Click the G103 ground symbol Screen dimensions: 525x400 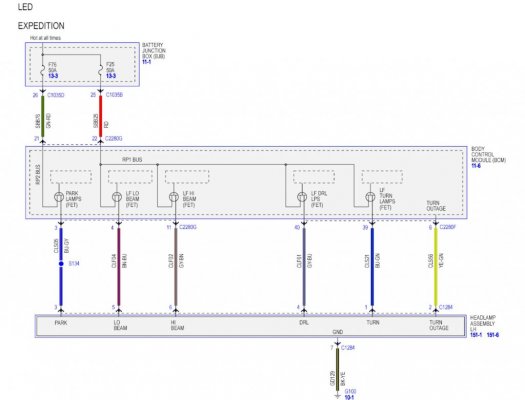(338, 396)
